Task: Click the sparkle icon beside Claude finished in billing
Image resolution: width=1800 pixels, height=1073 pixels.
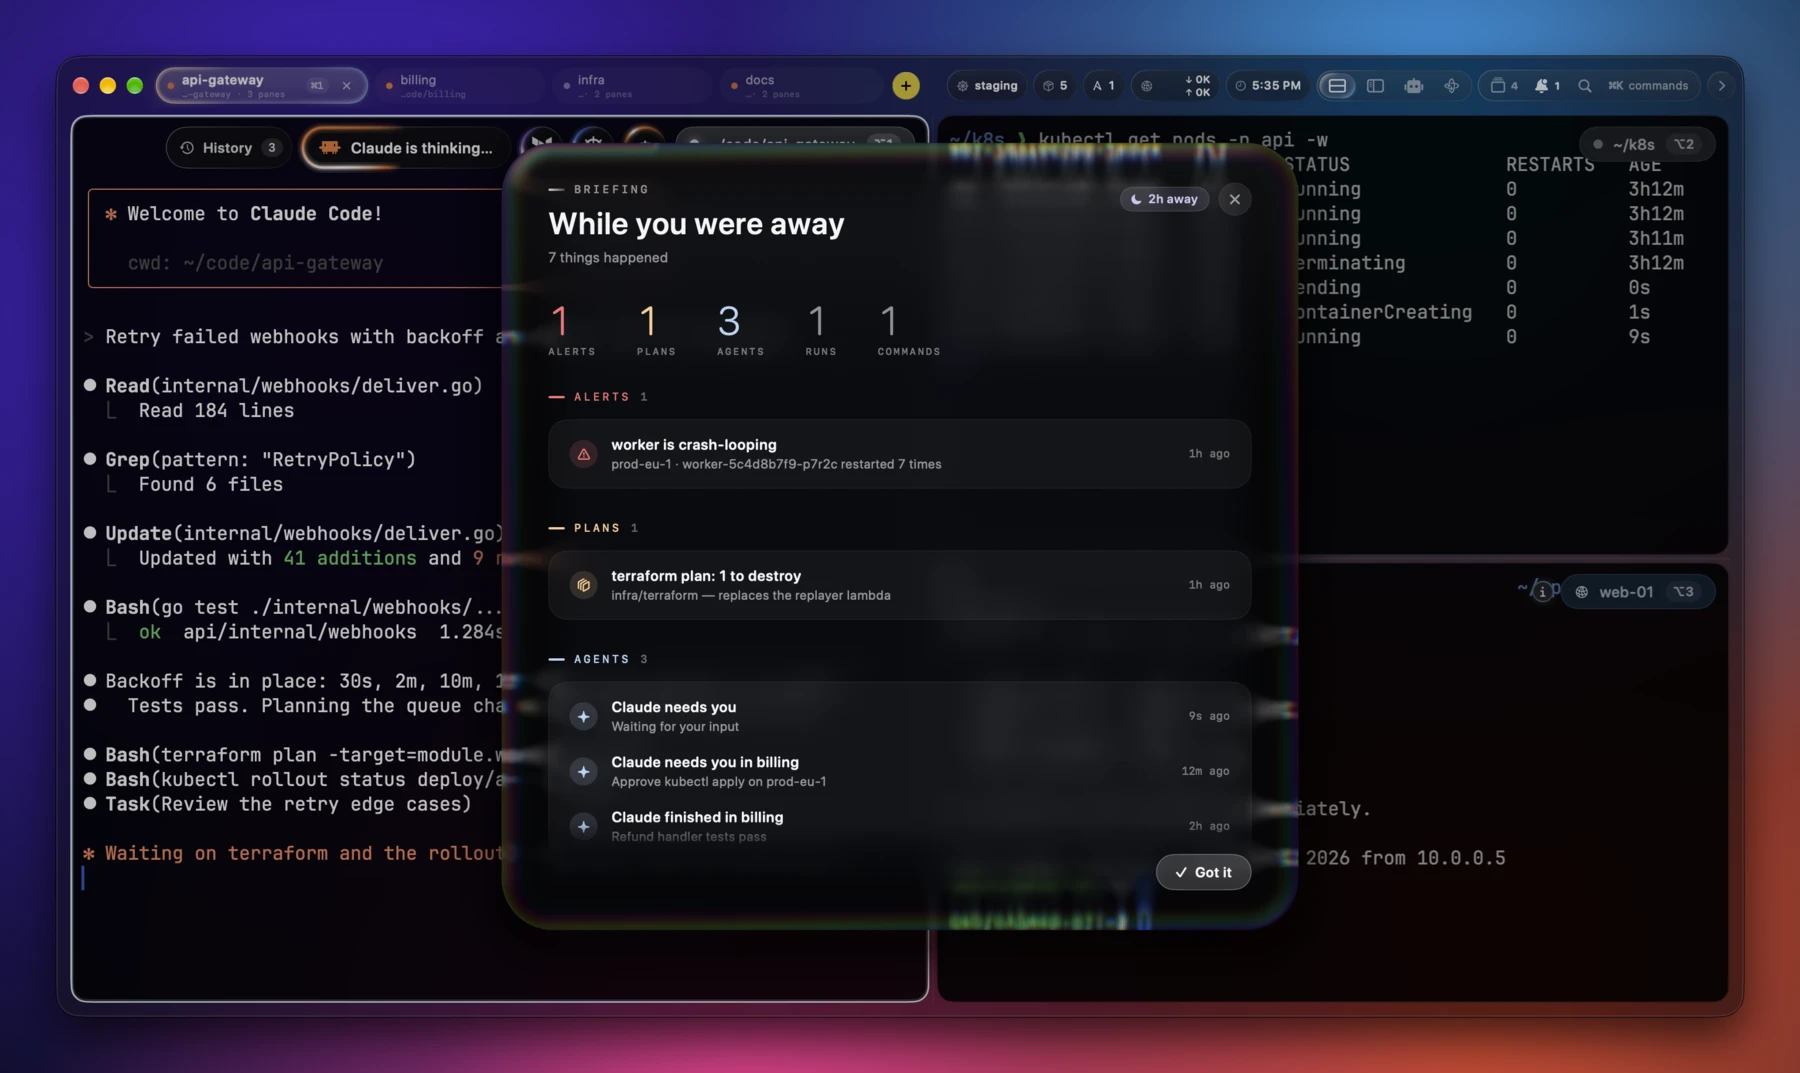Action: (x=583, y=826)
